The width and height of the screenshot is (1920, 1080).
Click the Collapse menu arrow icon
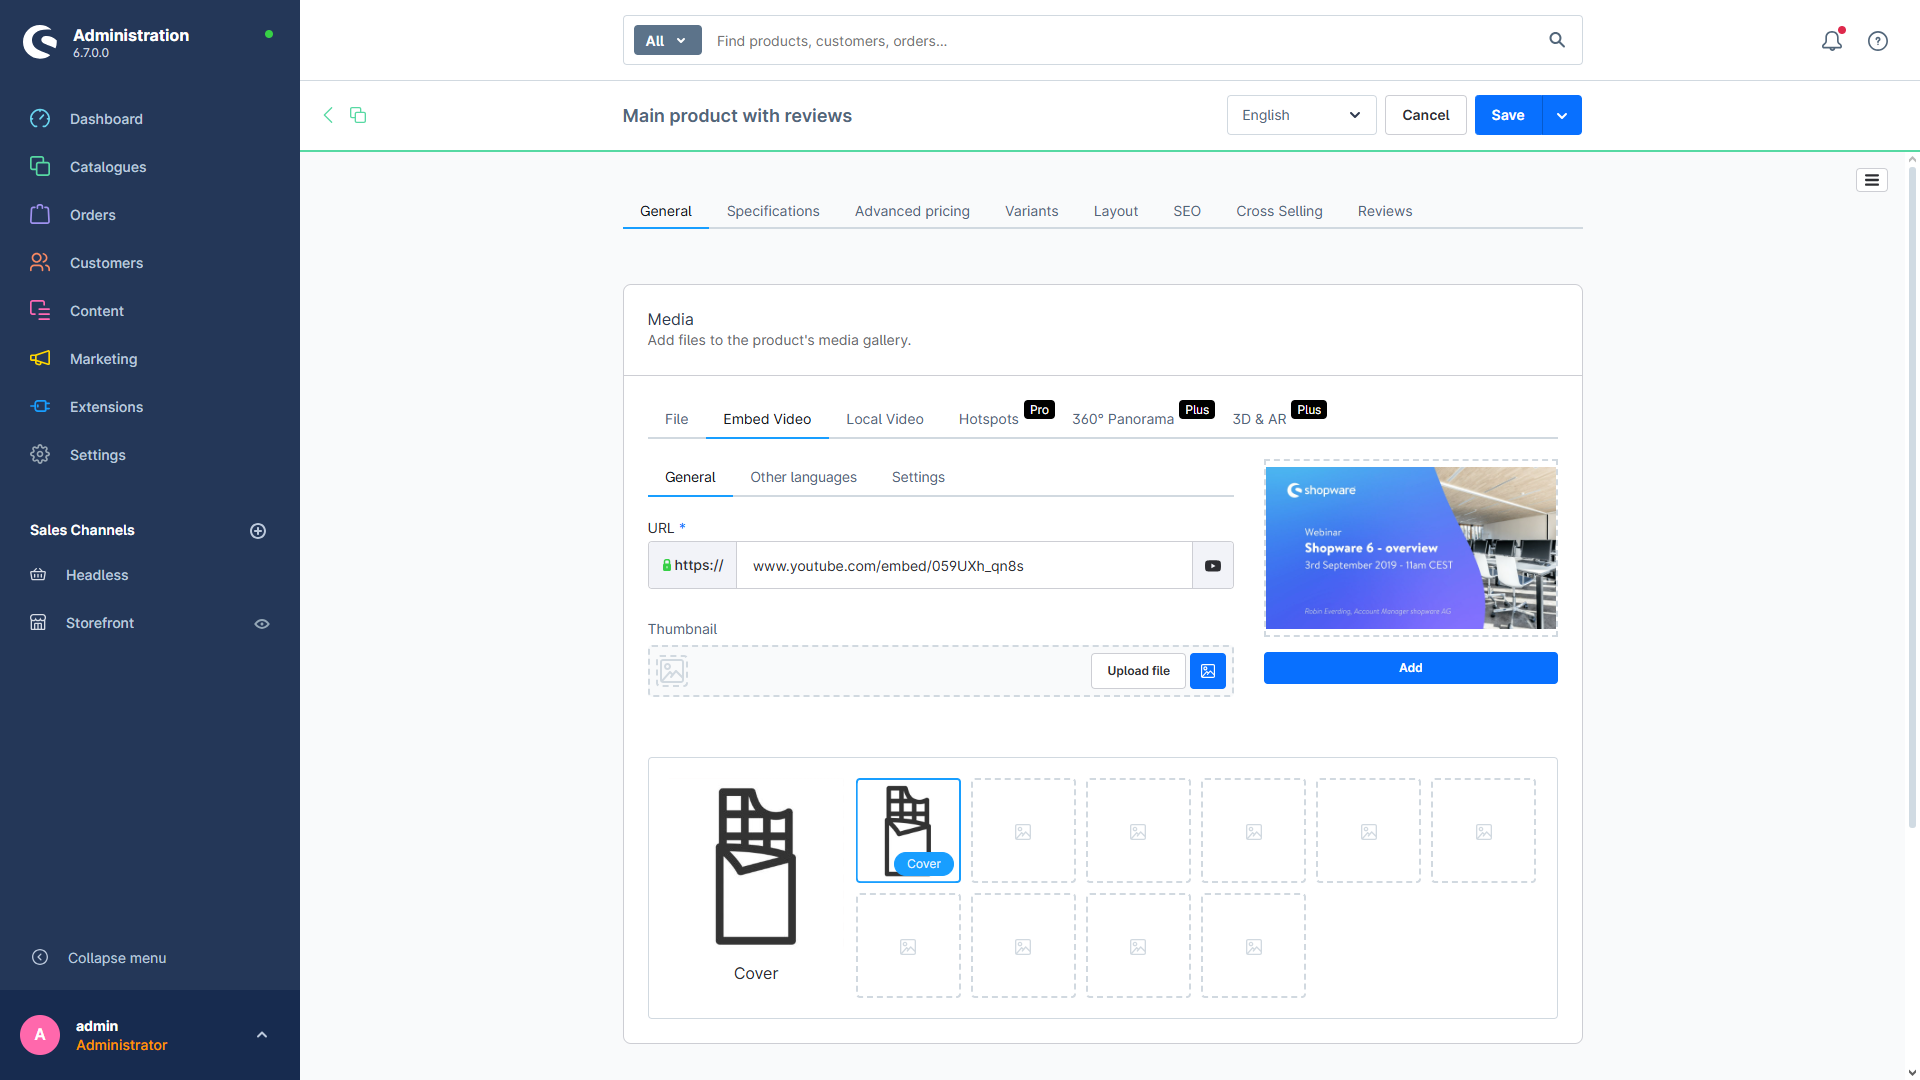tap(40, 958)
